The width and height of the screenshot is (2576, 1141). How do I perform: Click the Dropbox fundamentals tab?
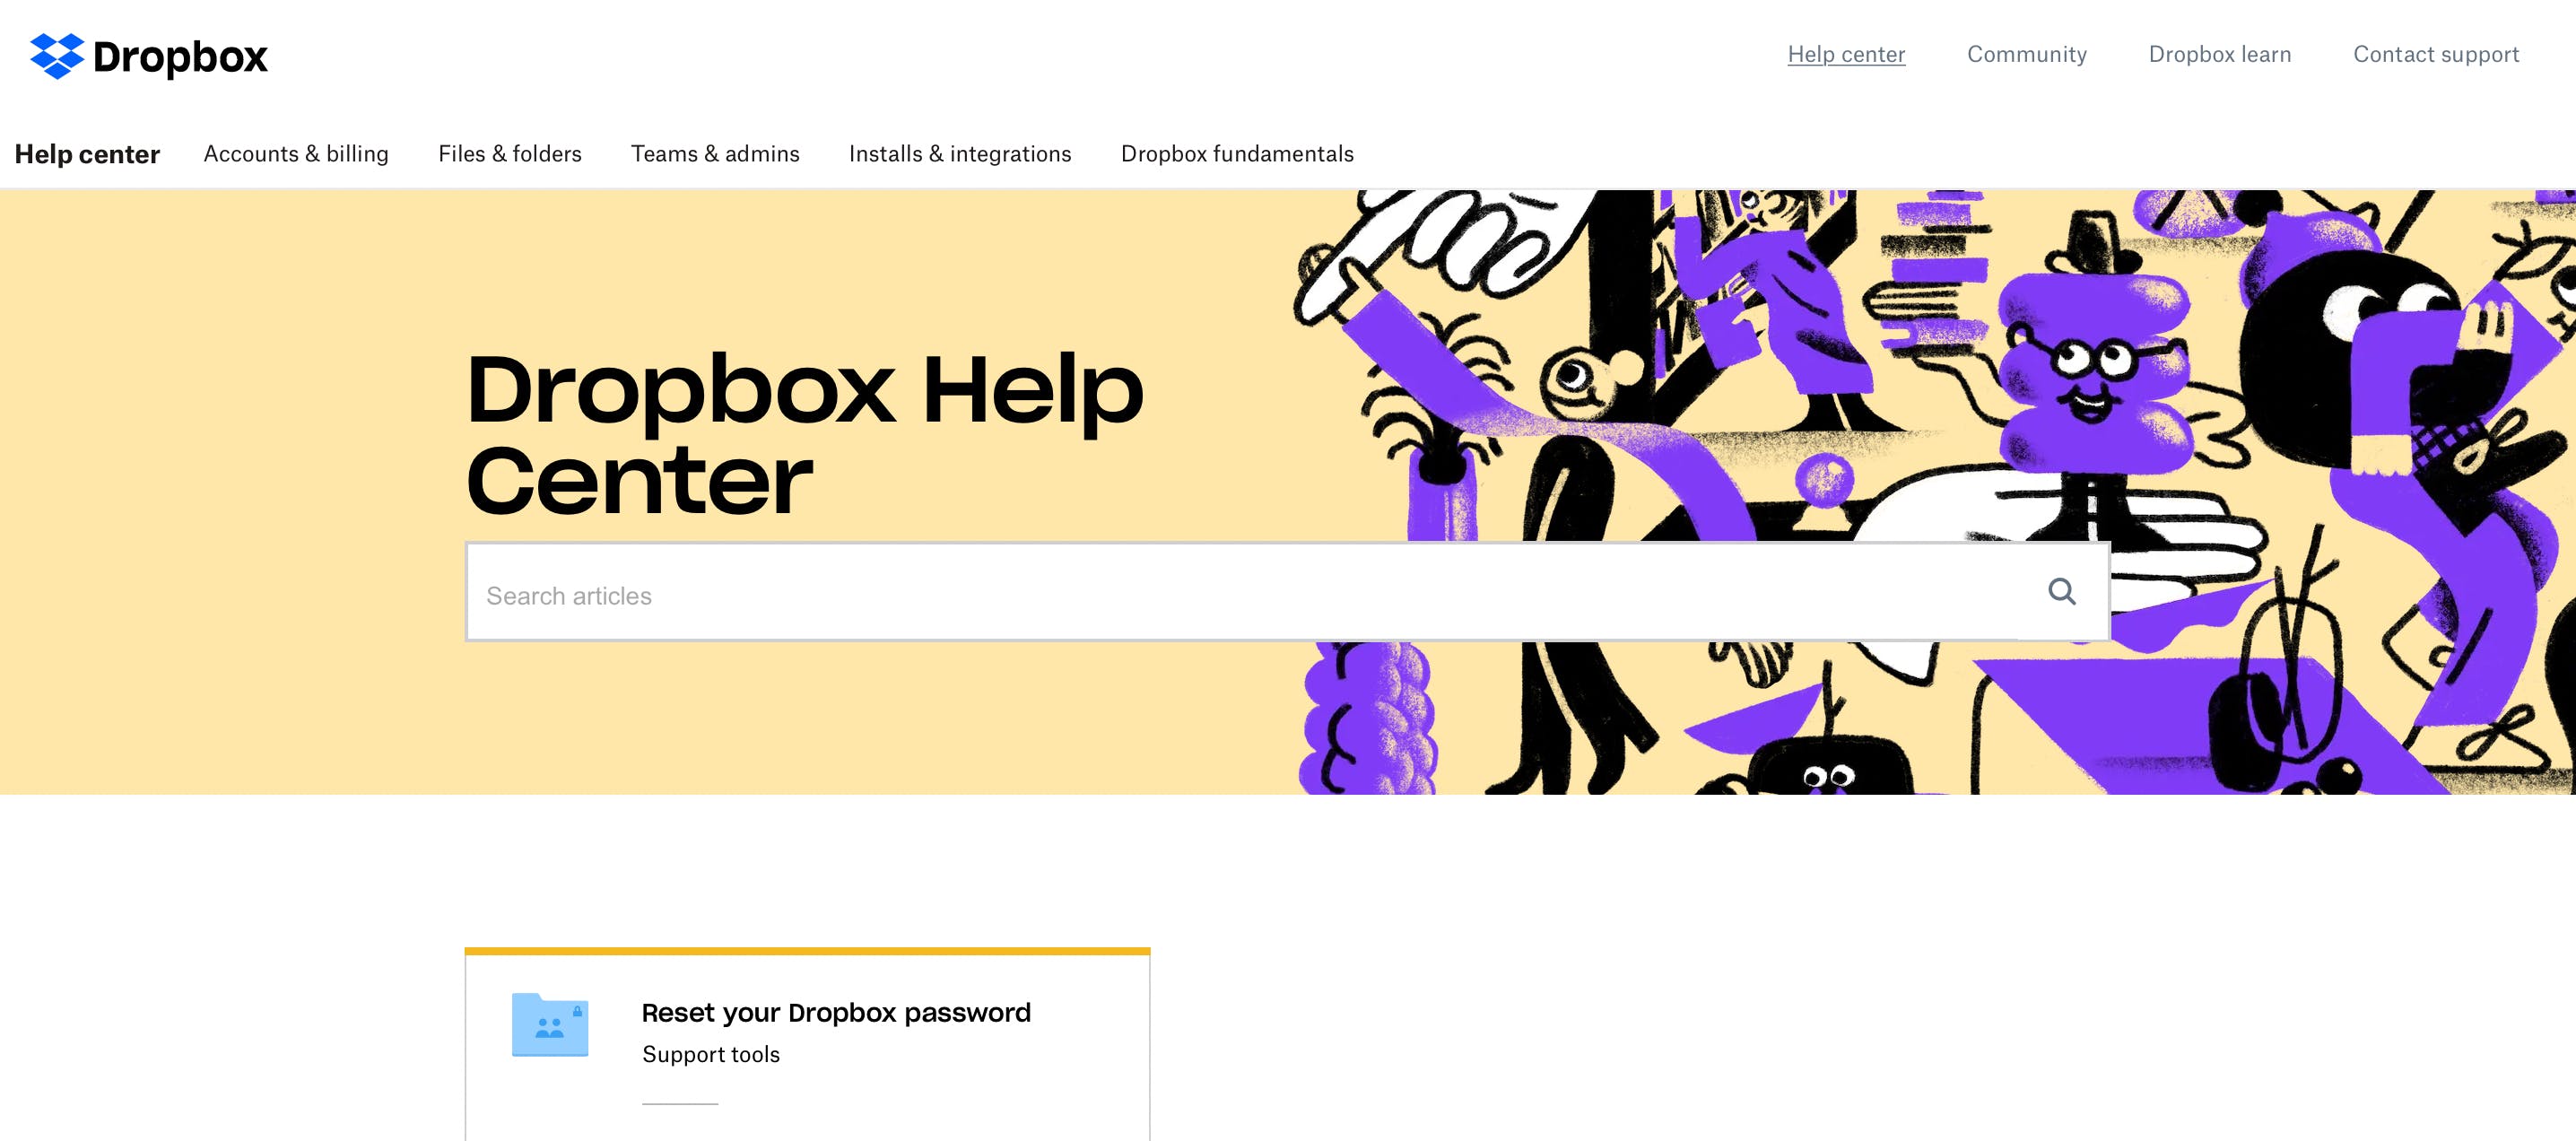[x=1235, y=152]
